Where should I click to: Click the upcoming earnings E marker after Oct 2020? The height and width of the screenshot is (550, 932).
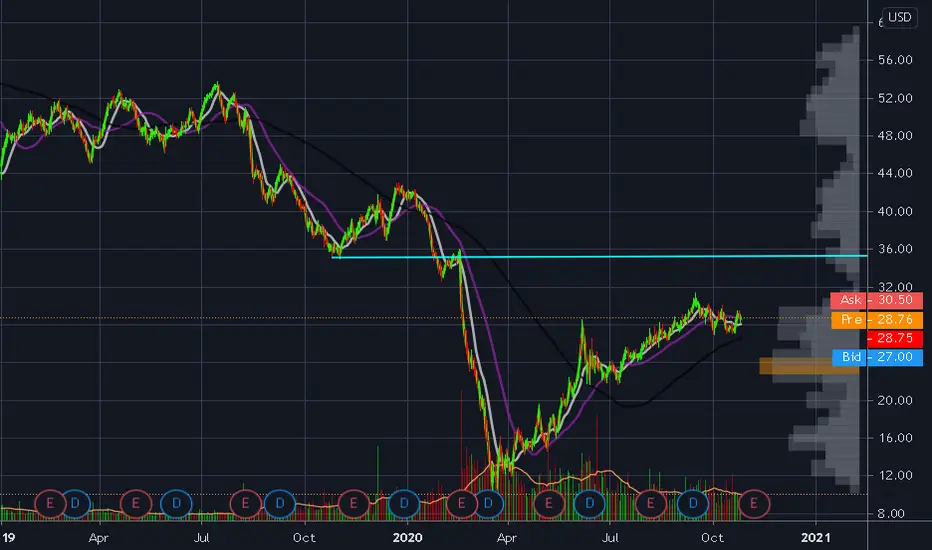[754, 504]
